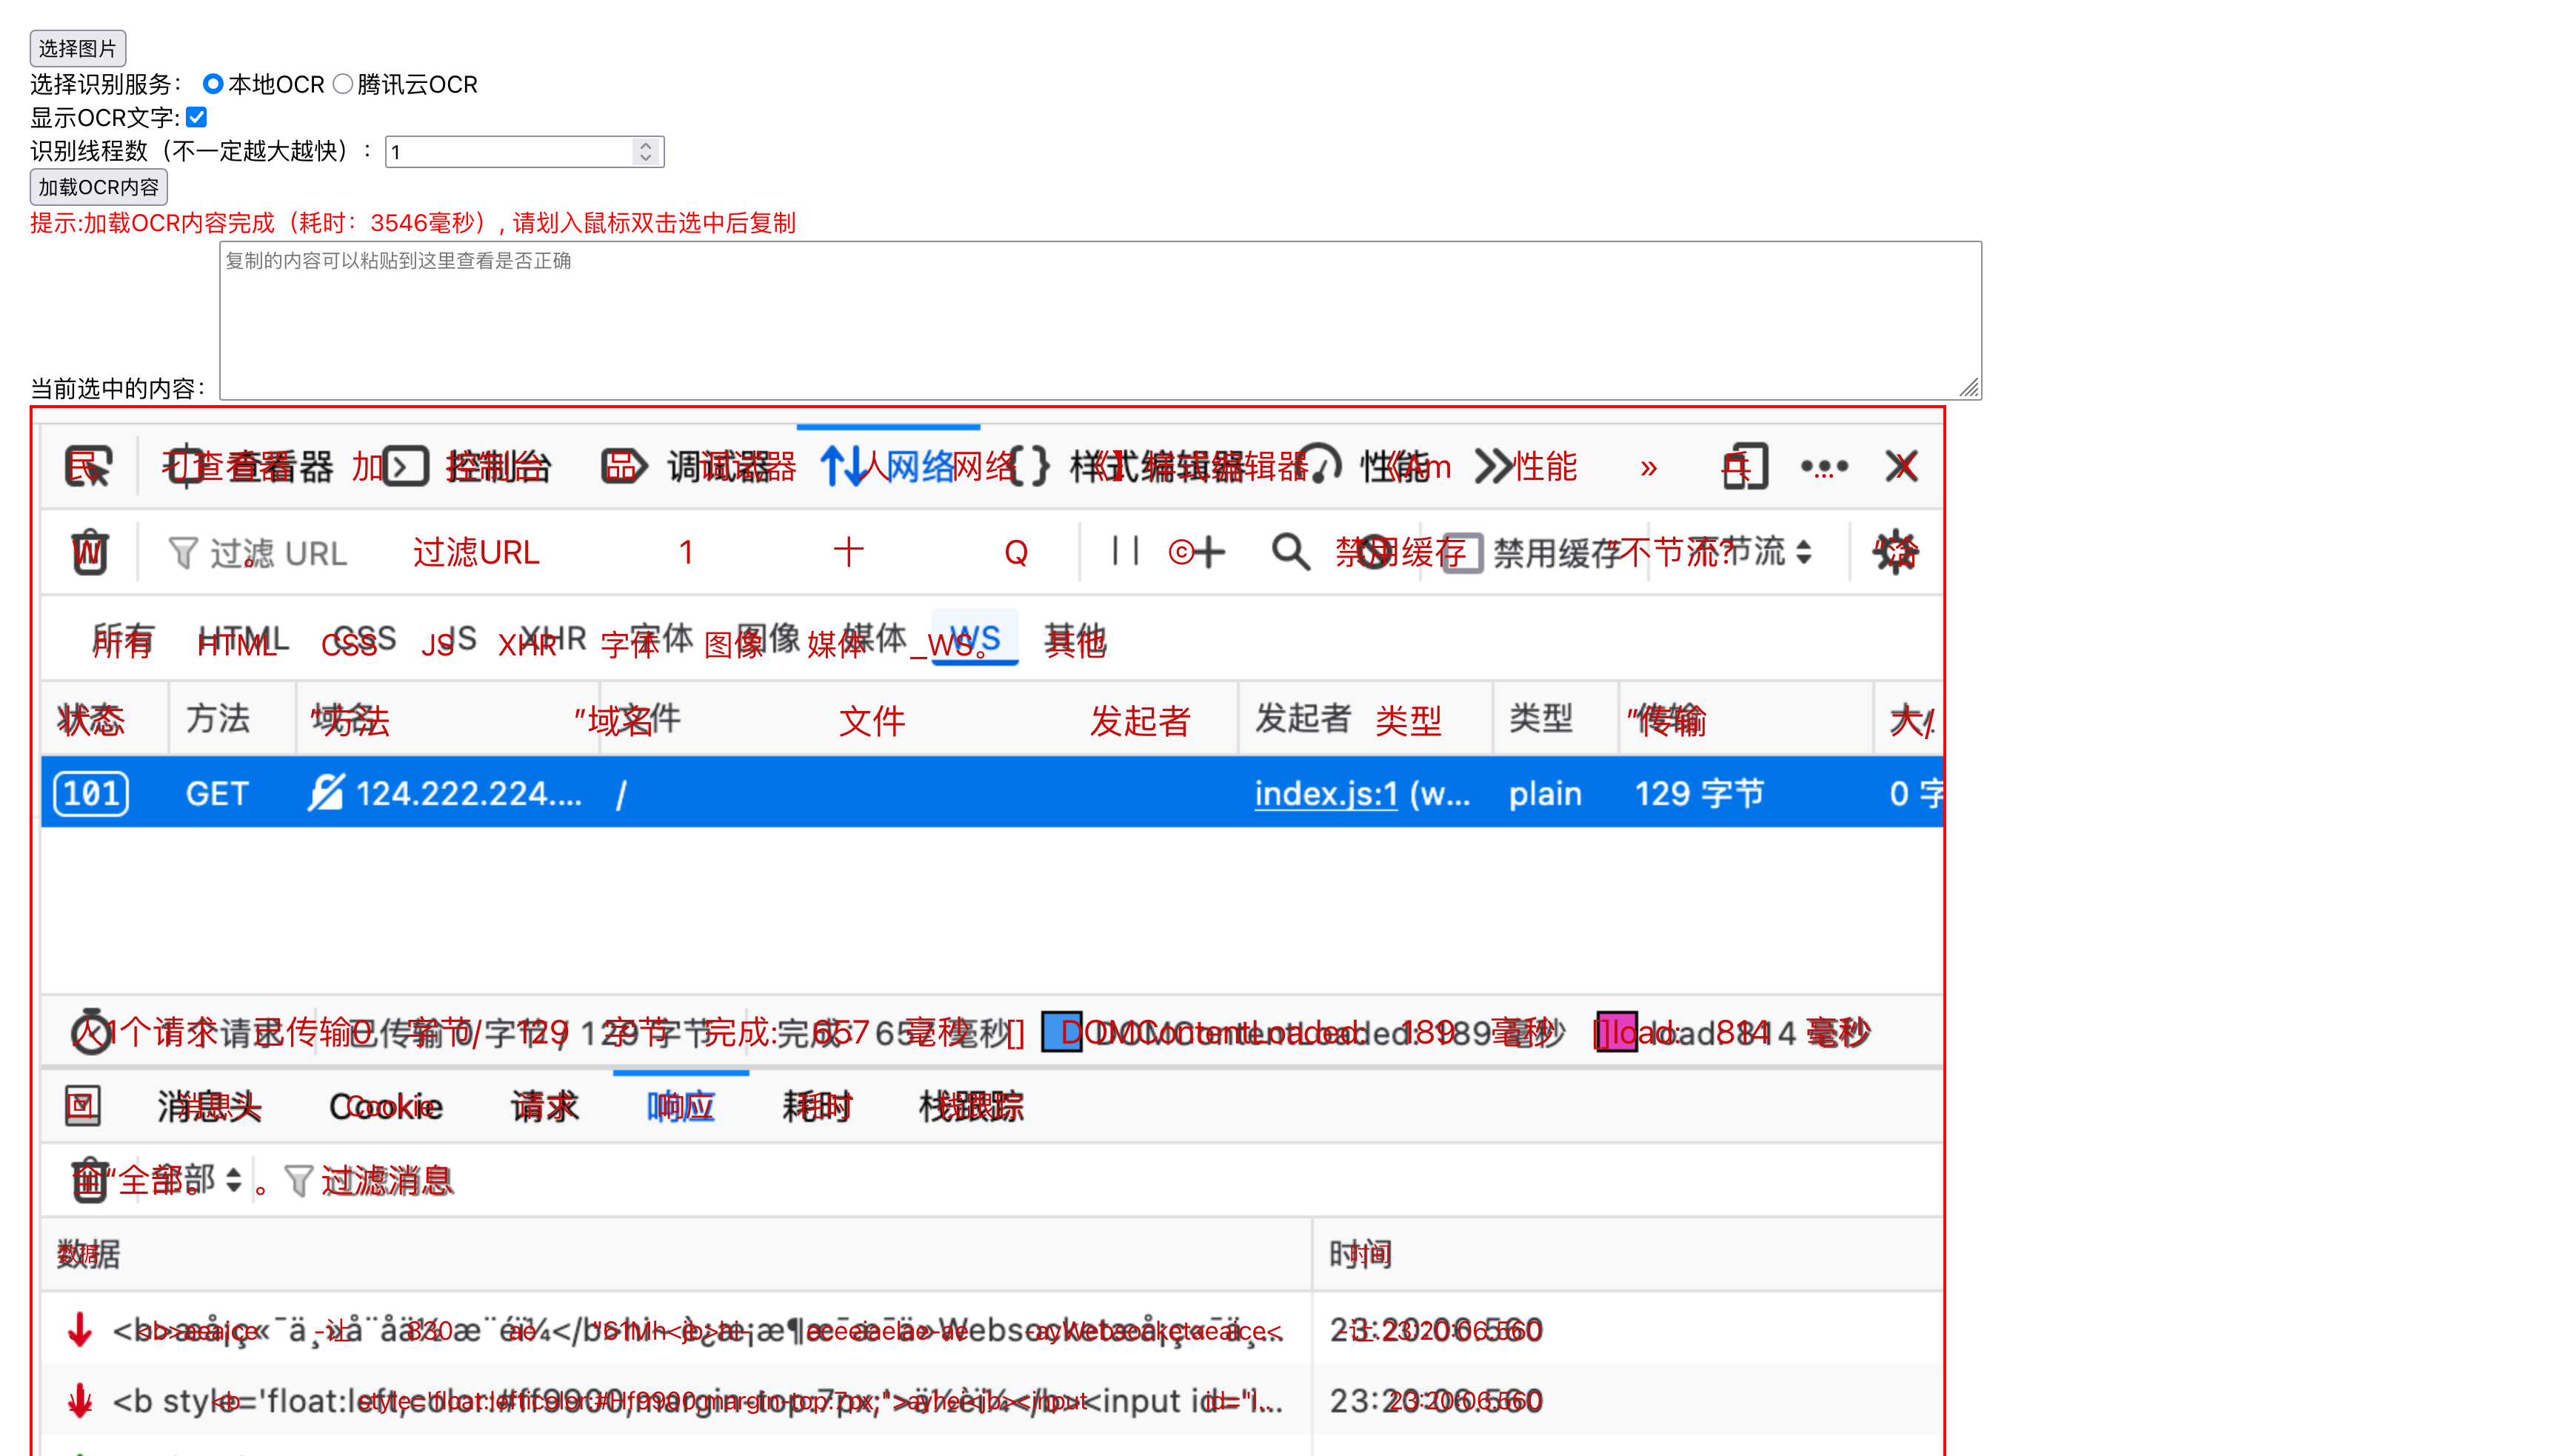Click the trash icon beside filter URL
Image resolution: width=2561 pixels, height=1456 pixels.
[x=90, y=552]
